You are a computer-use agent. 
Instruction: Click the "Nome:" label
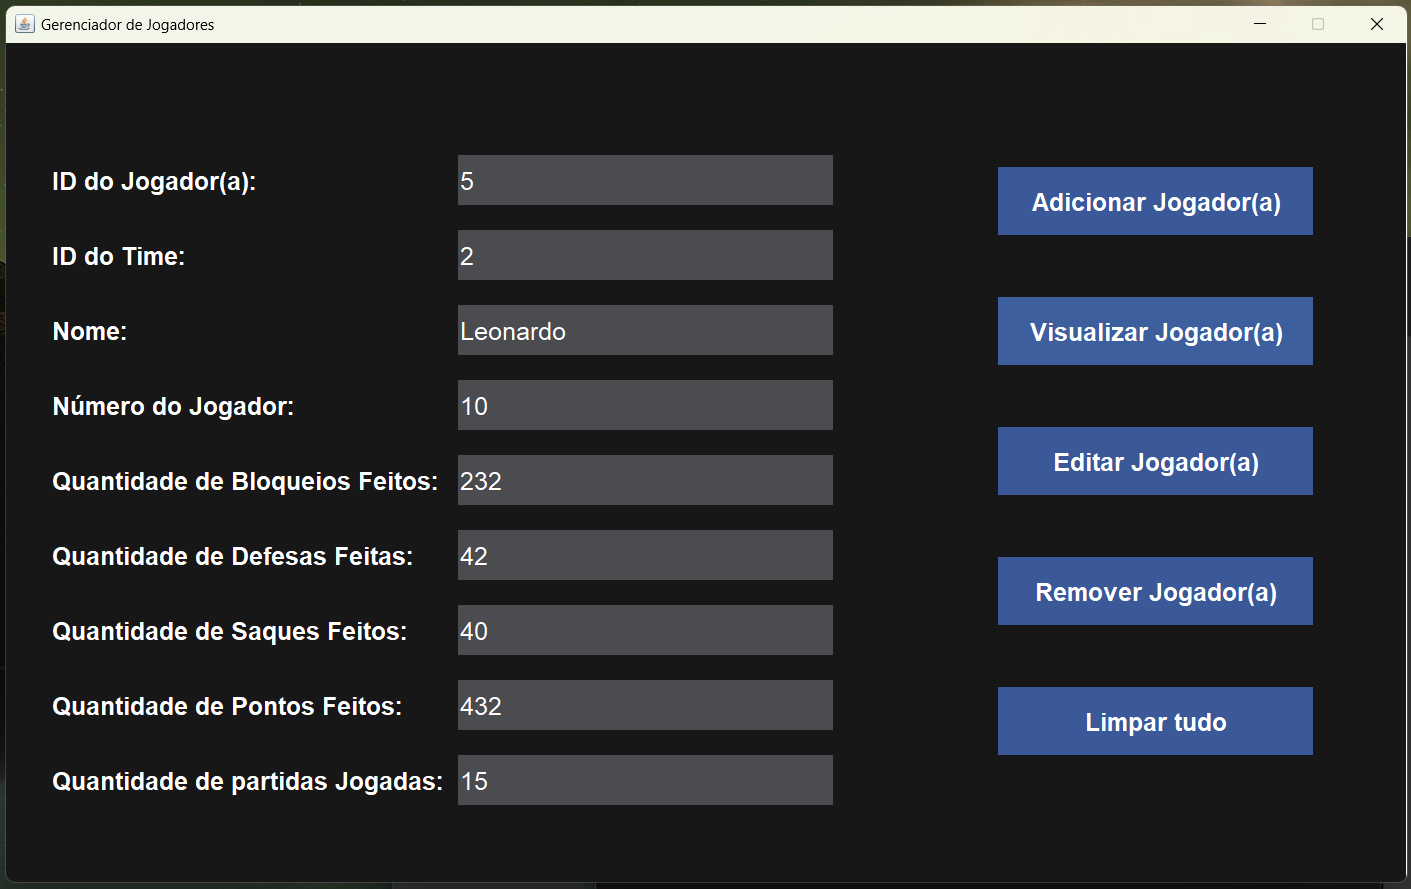pos(90,332)
